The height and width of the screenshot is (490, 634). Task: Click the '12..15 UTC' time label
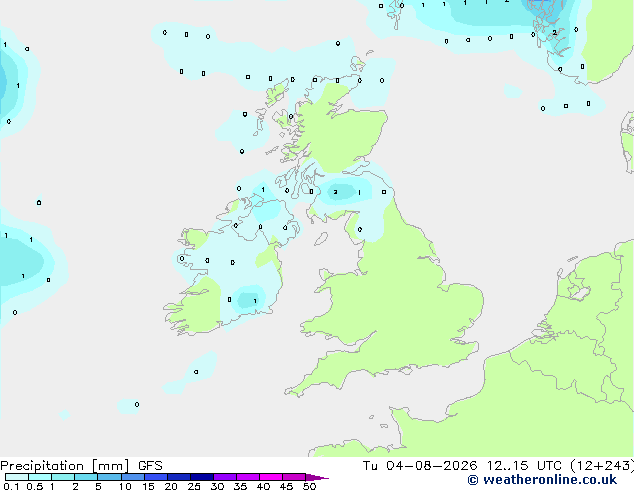point(524,466)
